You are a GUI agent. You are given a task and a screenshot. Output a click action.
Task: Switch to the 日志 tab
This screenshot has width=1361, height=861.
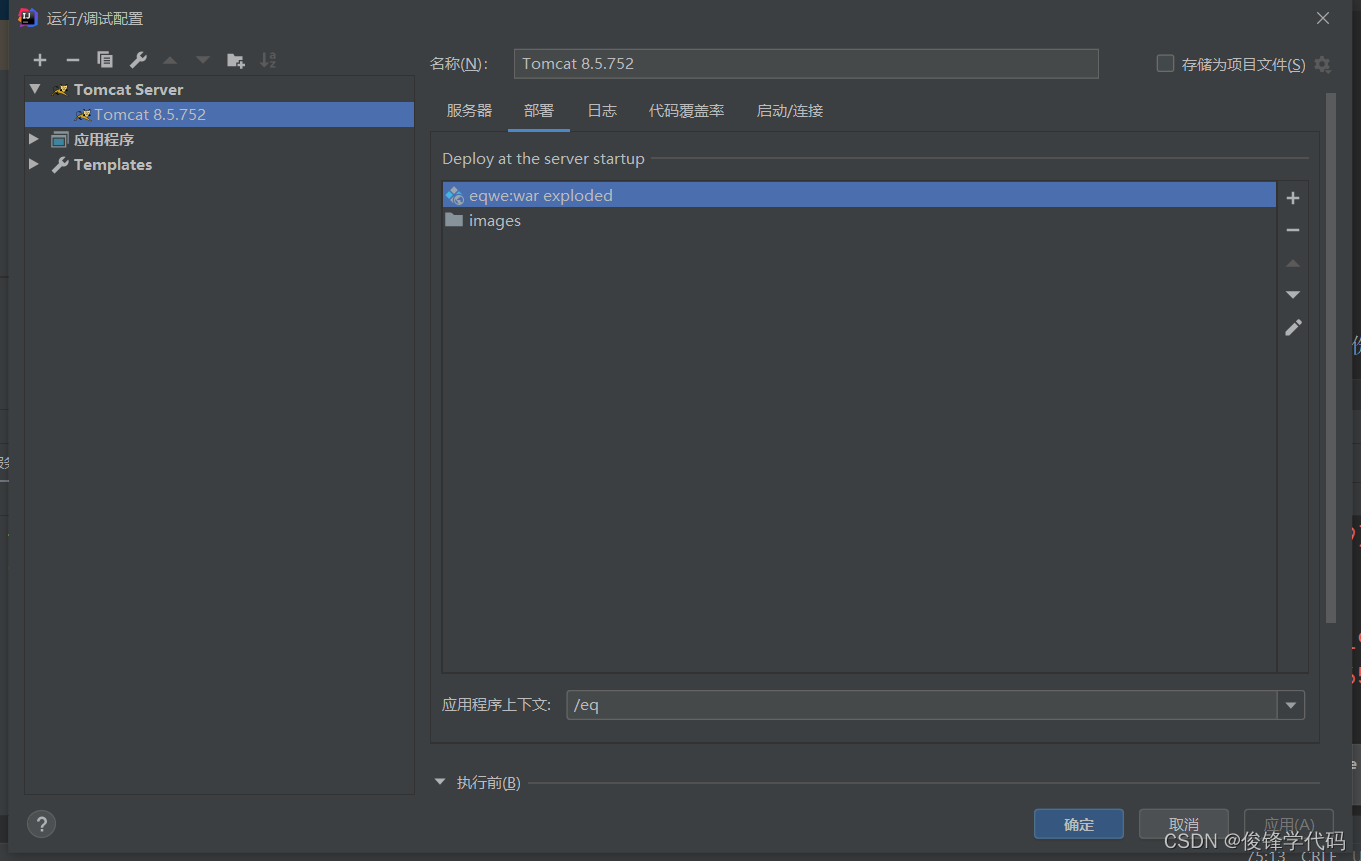tap(602, 111)
